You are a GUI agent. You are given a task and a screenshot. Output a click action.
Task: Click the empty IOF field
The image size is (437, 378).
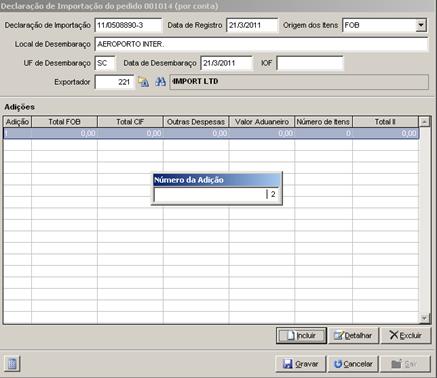310,63
